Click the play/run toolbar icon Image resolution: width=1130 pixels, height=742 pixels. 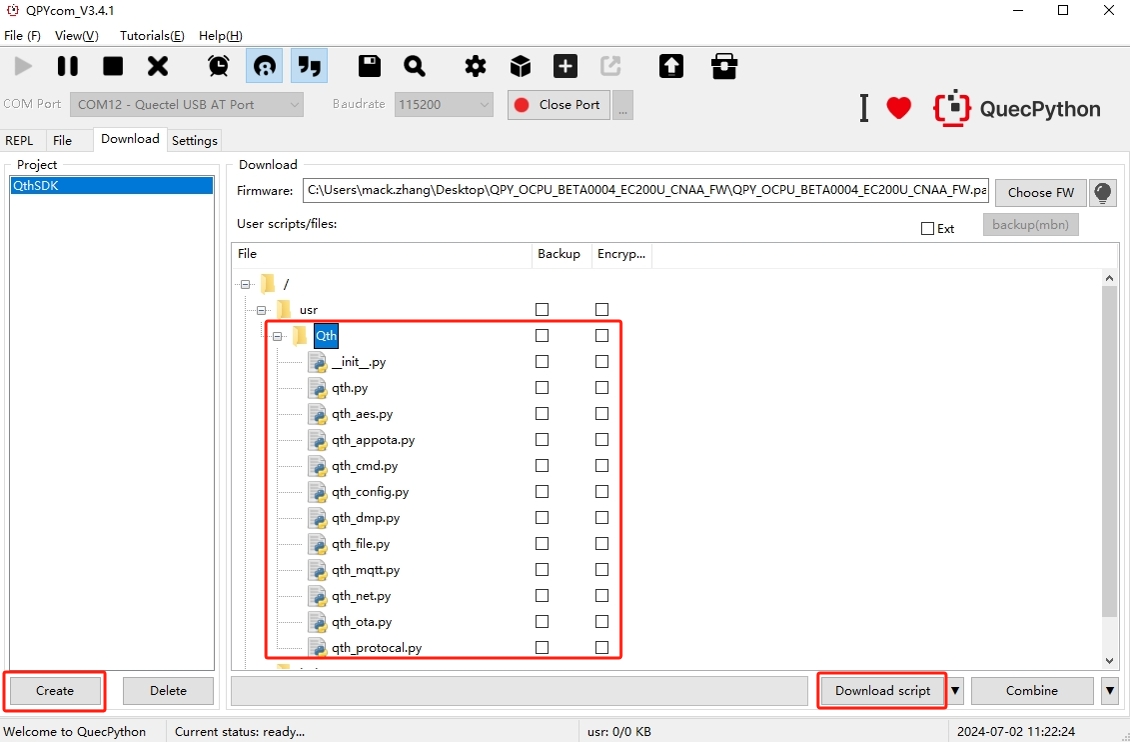point(23,66)
